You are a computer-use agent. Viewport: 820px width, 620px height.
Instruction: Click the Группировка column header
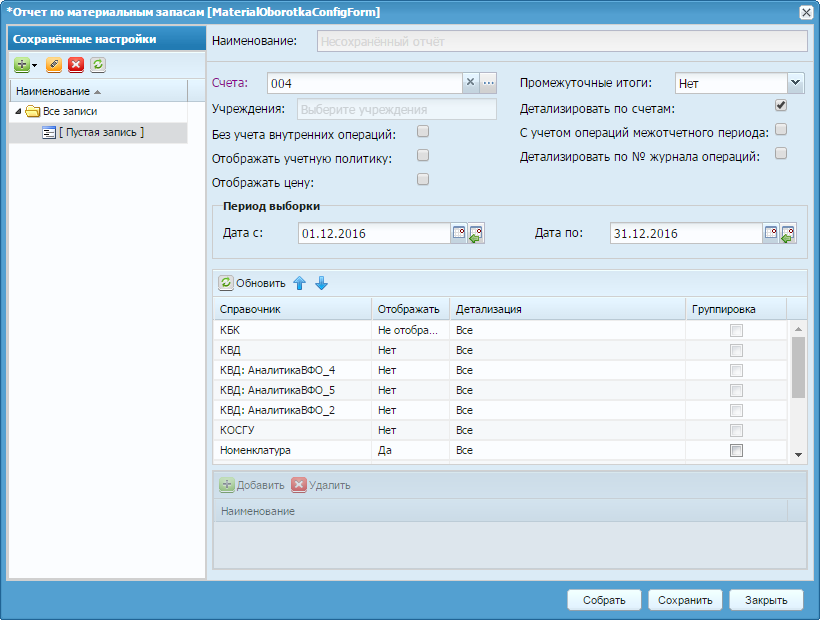(x=736, y=309)
